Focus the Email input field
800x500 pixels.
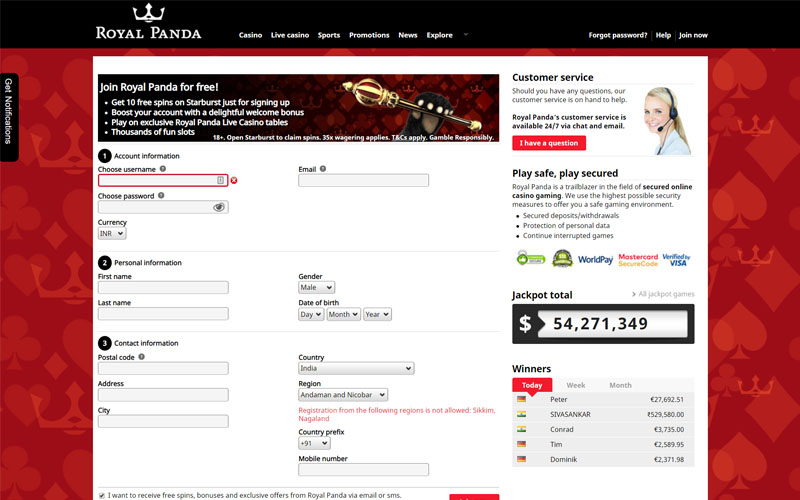[363, 180]
